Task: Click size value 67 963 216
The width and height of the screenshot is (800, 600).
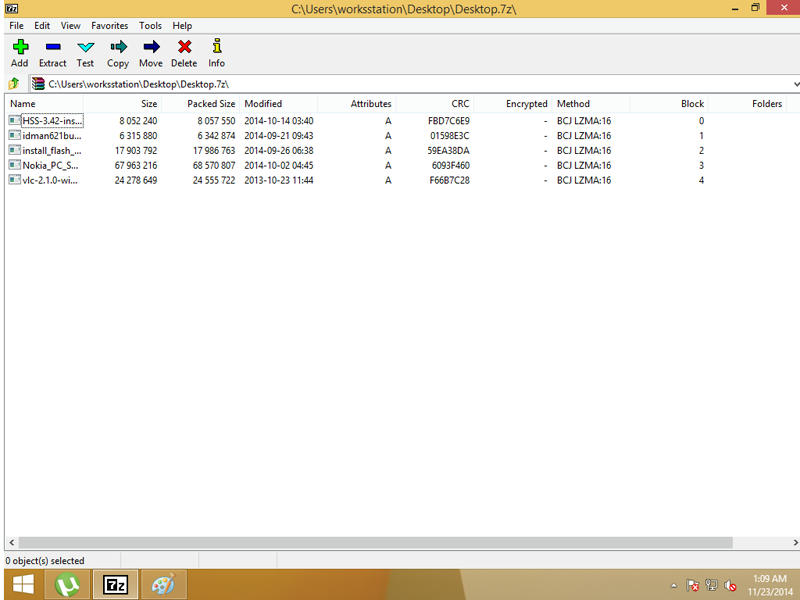Action: tap(136, 165)
